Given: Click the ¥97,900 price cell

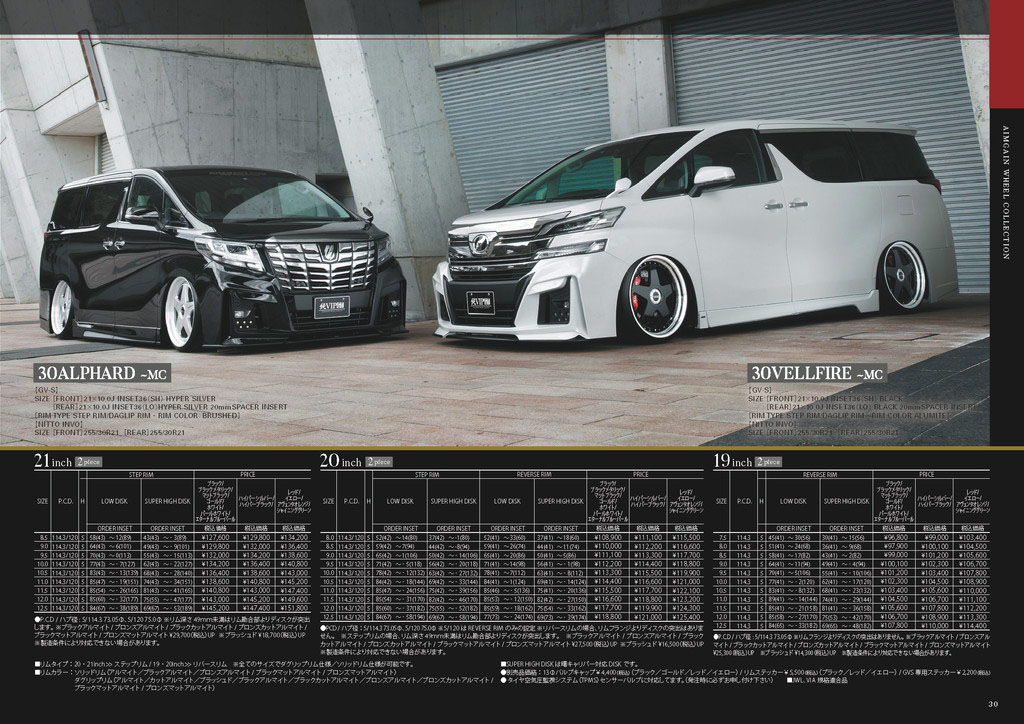Looking at the screenshot, I should click(894, 546).
